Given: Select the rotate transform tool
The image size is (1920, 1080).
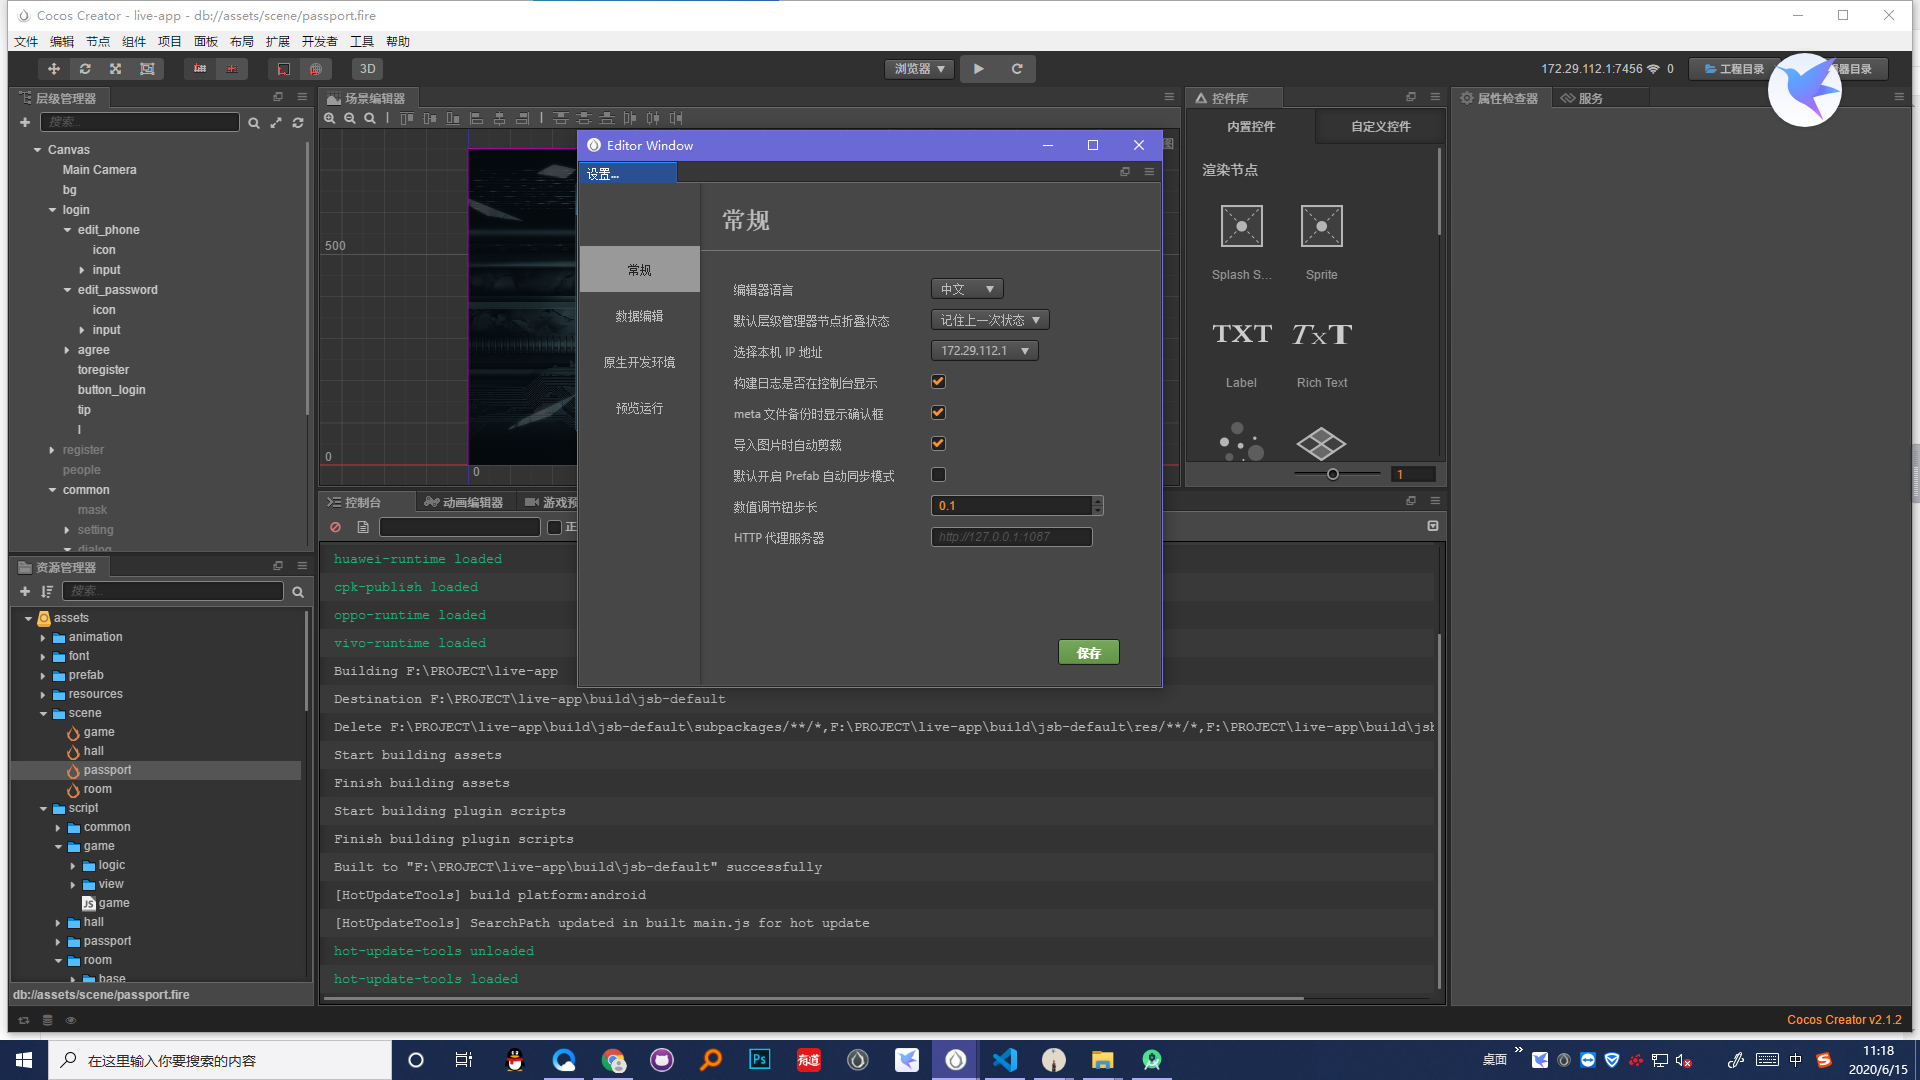Looking at the screenshot, I should pyautogui.click(x=85, y=69).
